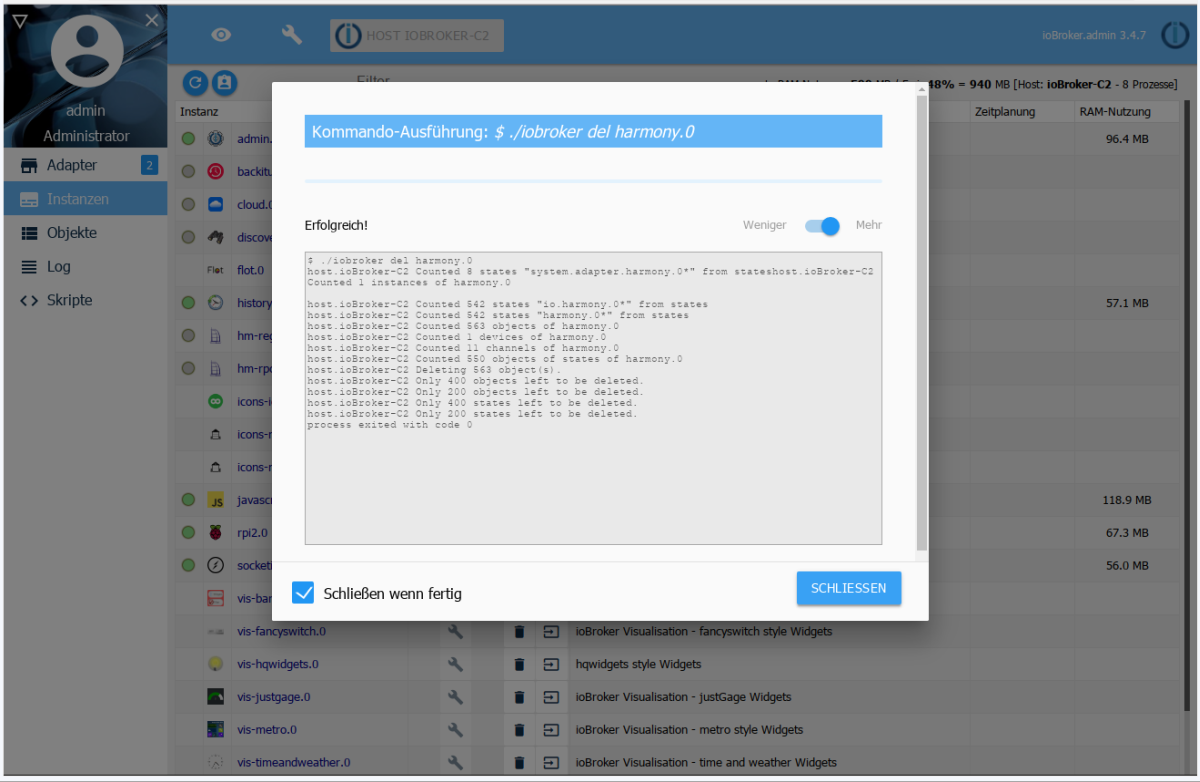Screen dimensions: 1200x782
Task: Open the Instanzen page in sidebar
Action: tap(85, 199)
